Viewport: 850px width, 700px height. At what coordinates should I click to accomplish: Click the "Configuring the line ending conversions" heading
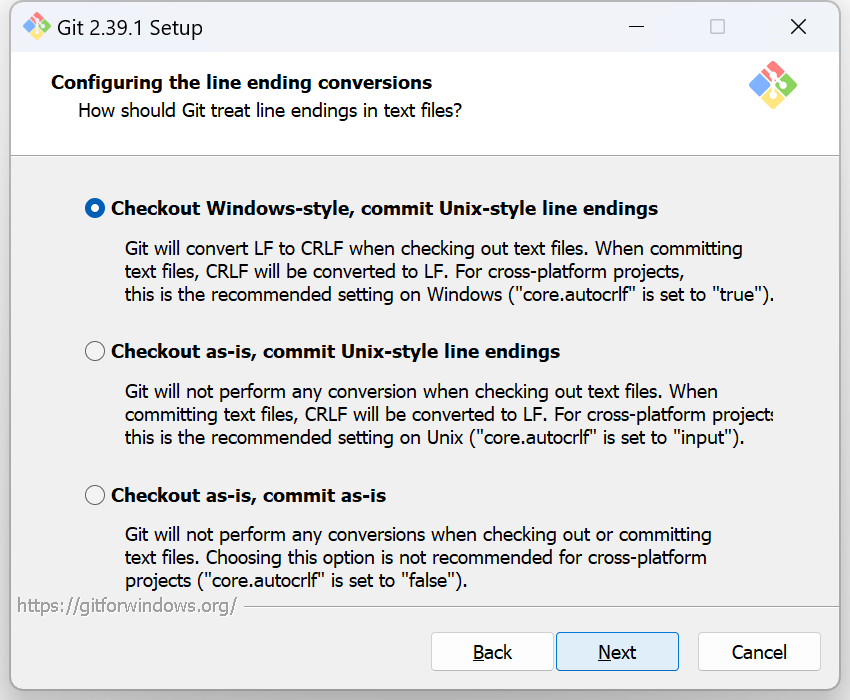[242, 83]
